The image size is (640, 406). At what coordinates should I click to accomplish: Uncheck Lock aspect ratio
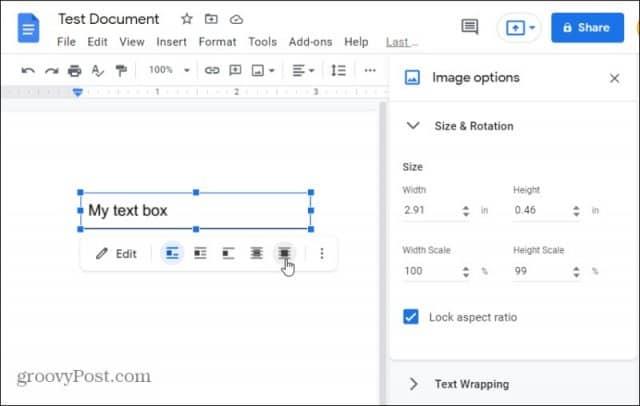point(411,317)
